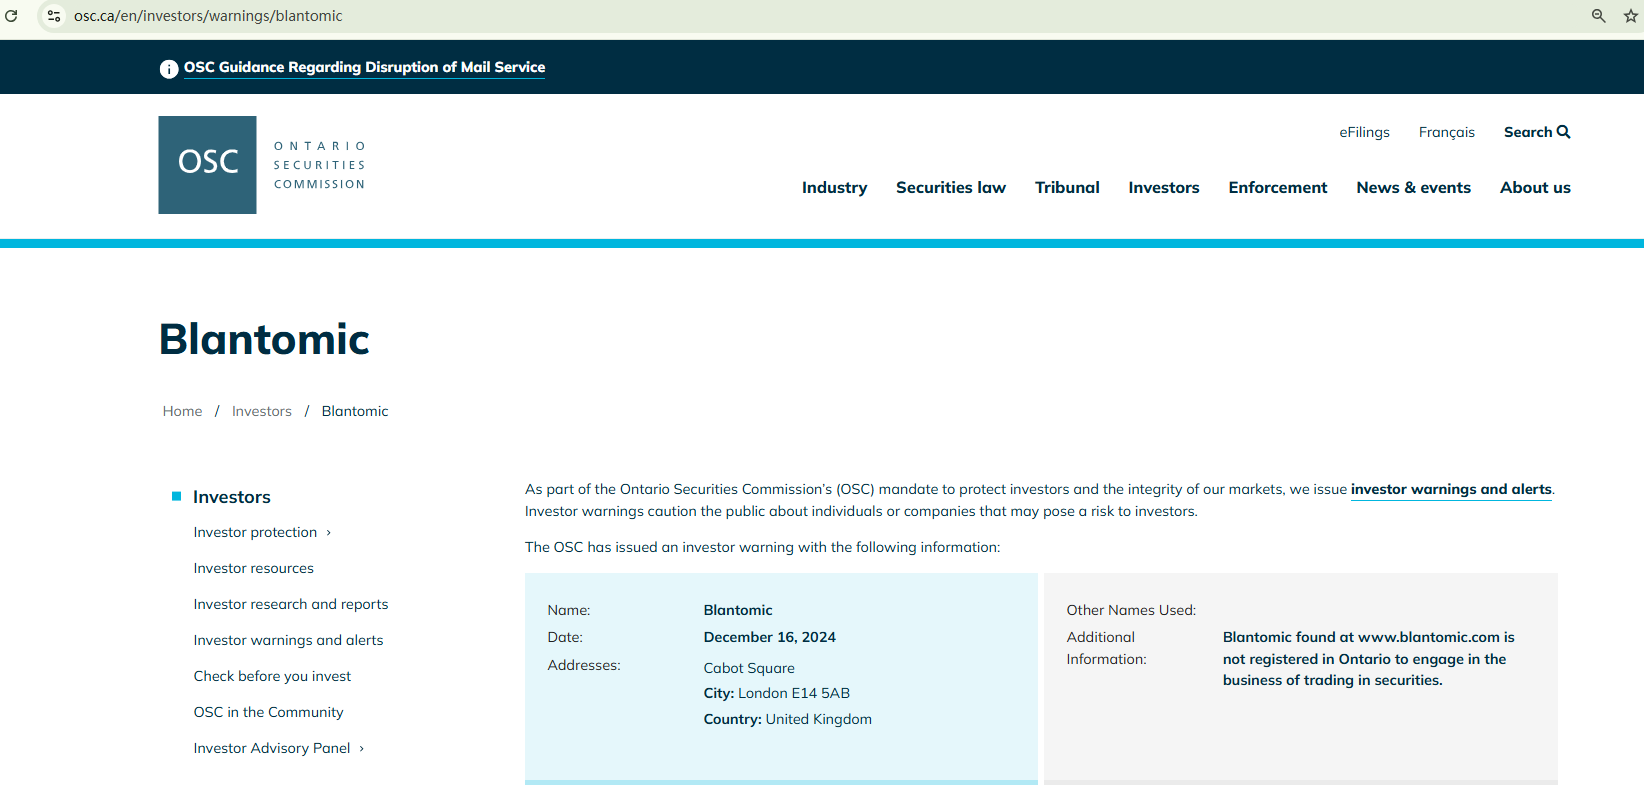This screenshot has width=1644, height=785.
Task: Open Investor warnings and alerts in the sidebar
Action: (x=288, y=641)
